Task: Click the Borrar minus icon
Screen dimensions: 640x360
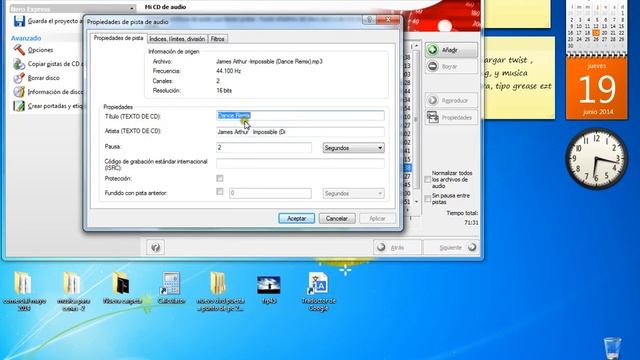Action: pyautogui.click(x=433, y=66)
